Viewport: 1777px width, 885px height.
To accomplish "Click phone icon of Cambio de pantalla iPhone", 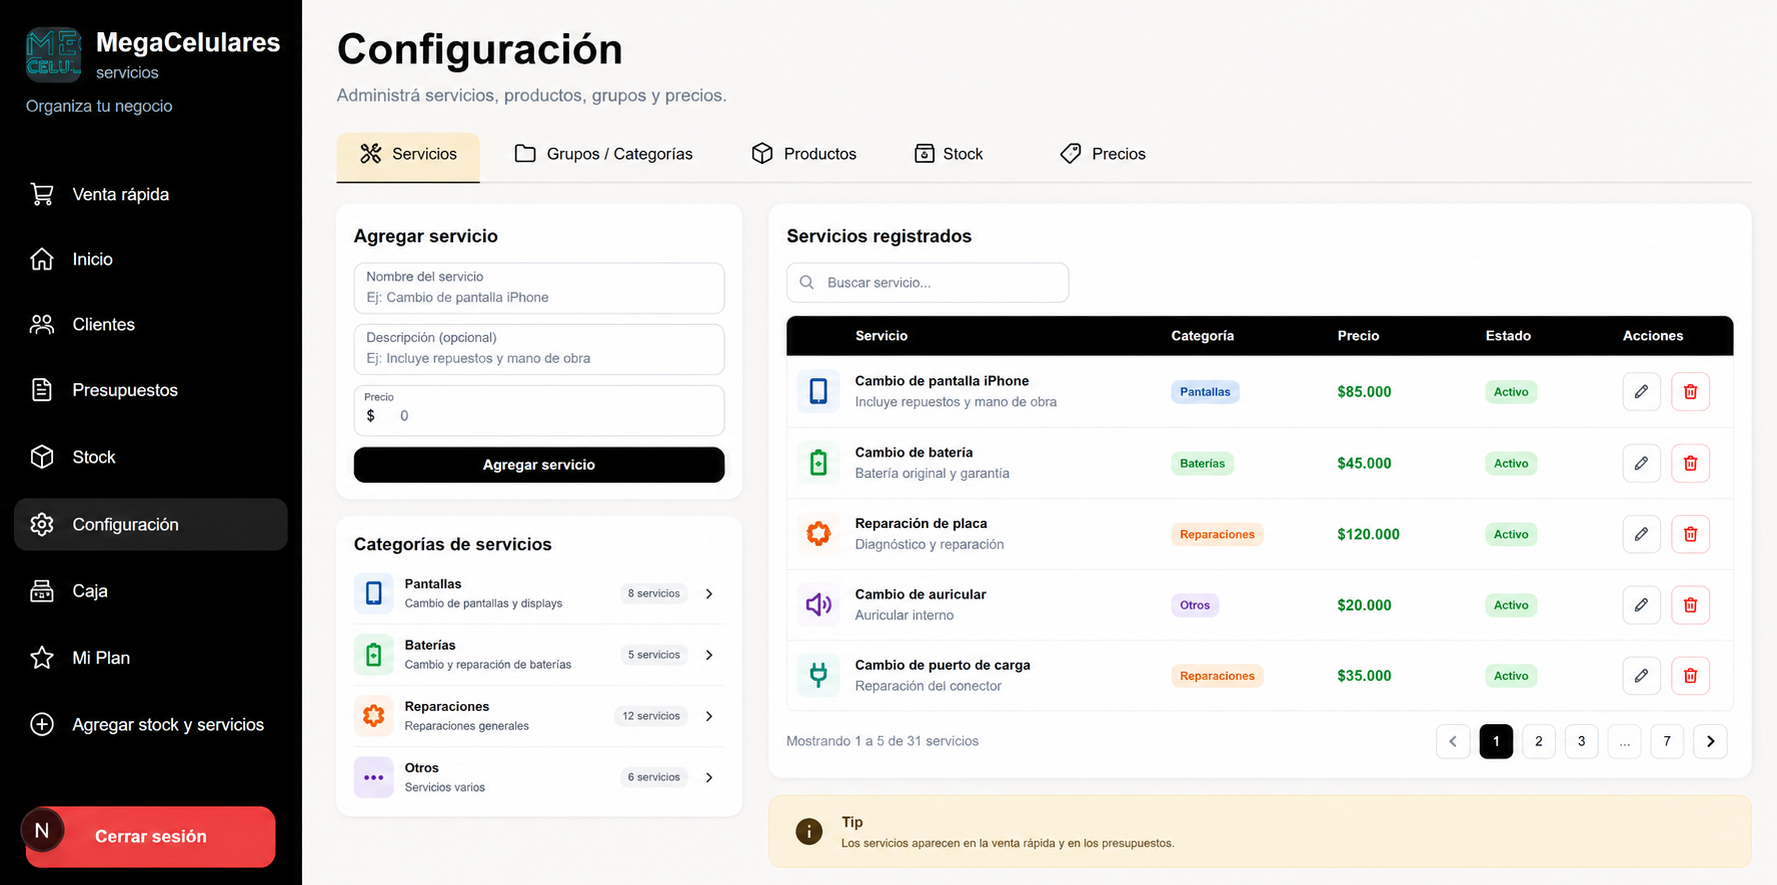I will [x=818, y=391].
